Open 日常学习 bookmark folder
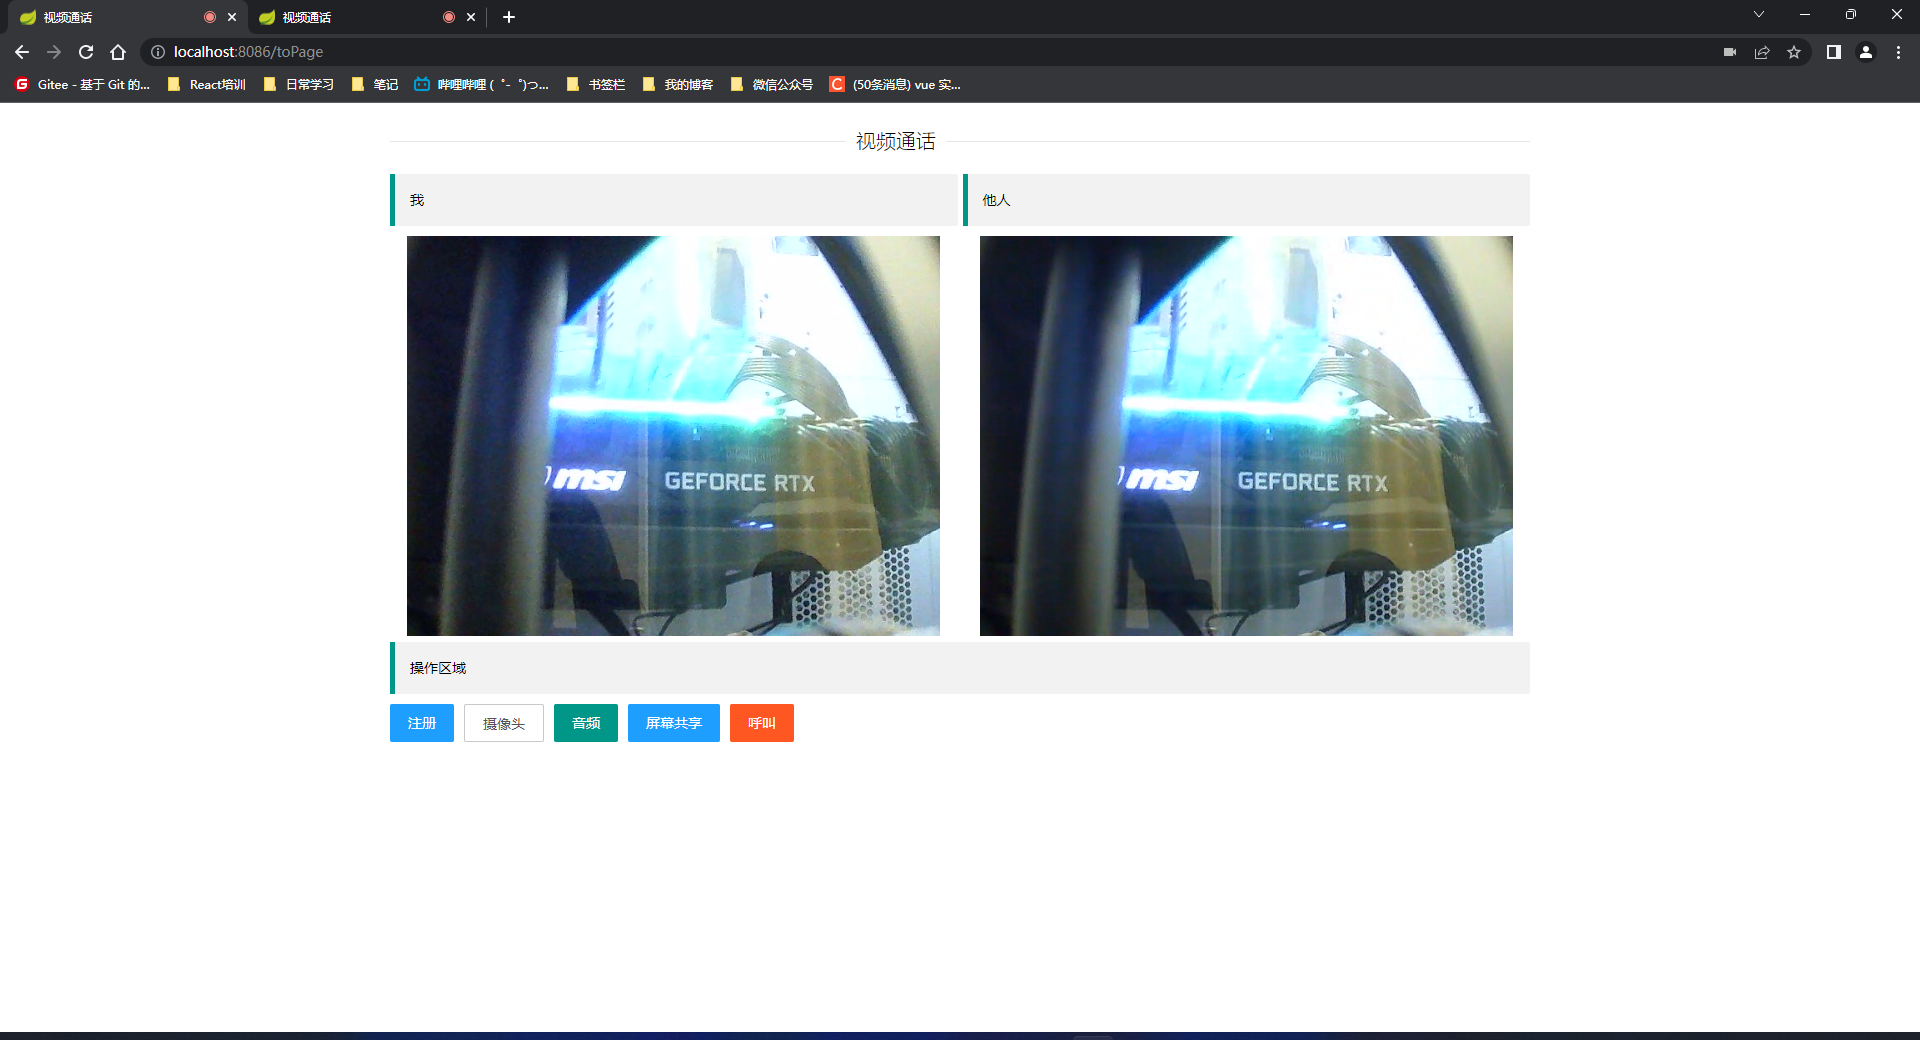The height and width of the screenshot is (1040, 1920). (299, 85)
